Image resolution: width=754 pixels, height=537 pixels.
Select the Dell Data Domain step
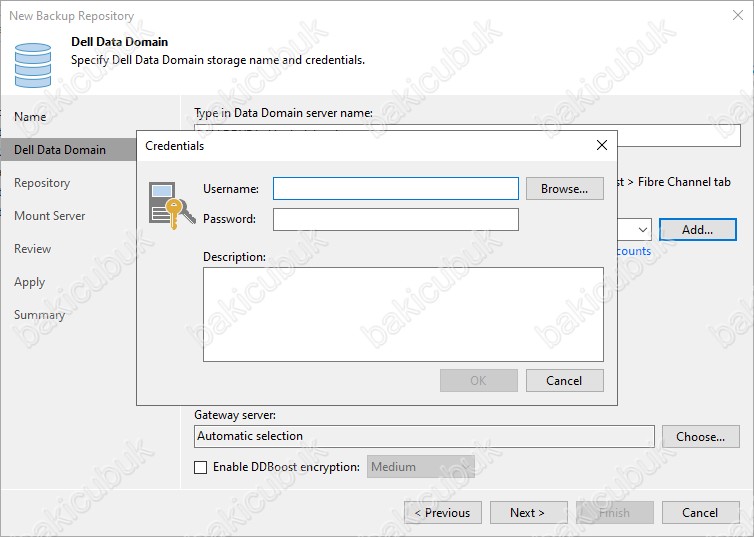tap(69, 150)
